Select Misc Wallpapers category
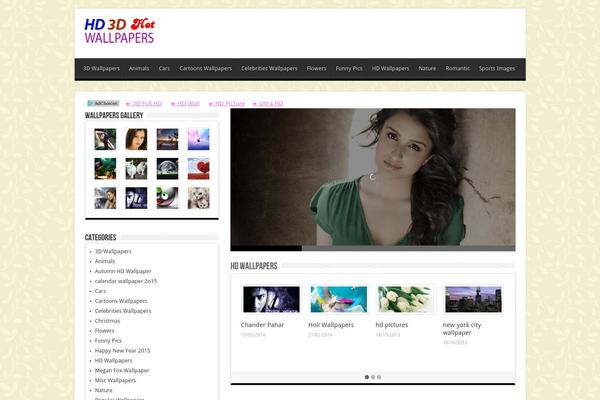The image size is (600, 400). point(115,380)
